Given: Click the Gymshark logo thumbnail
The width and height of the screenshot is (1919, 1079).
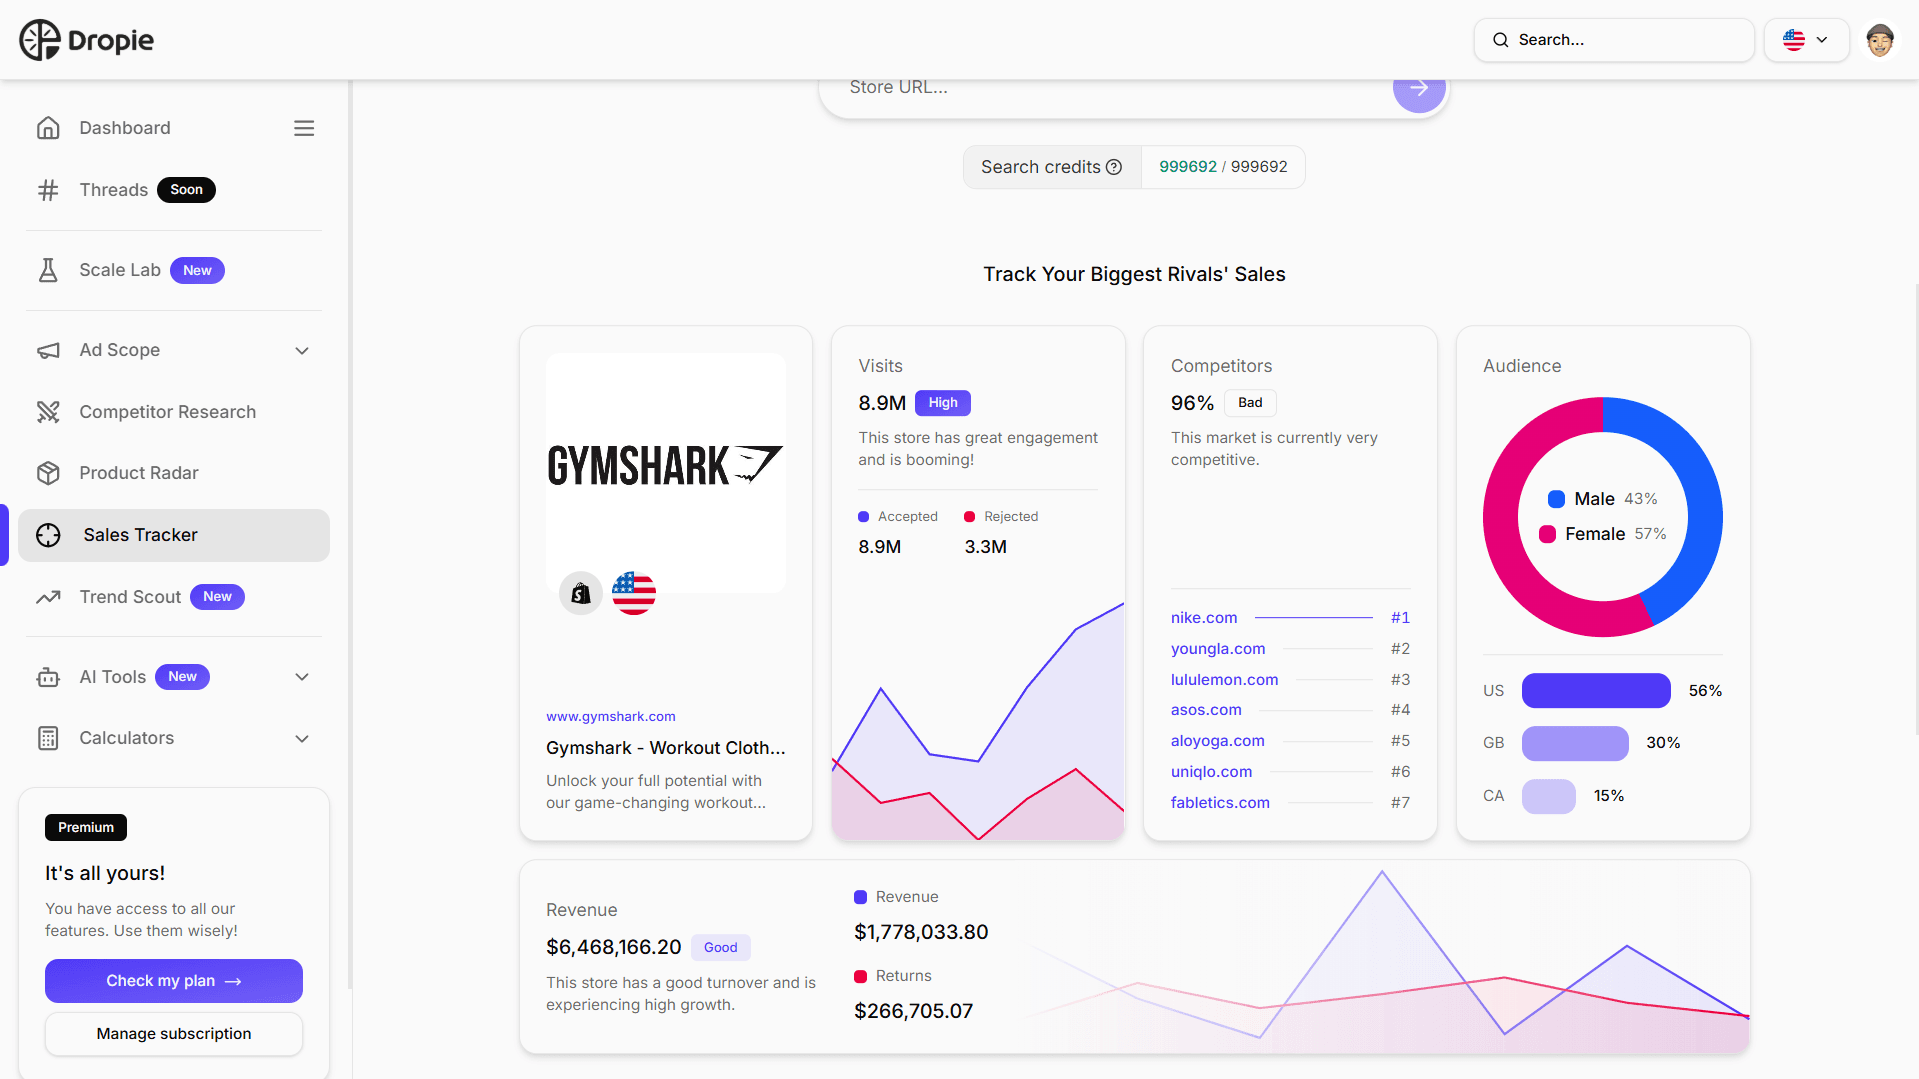Looking at the screenshot, I should point(665,466).
